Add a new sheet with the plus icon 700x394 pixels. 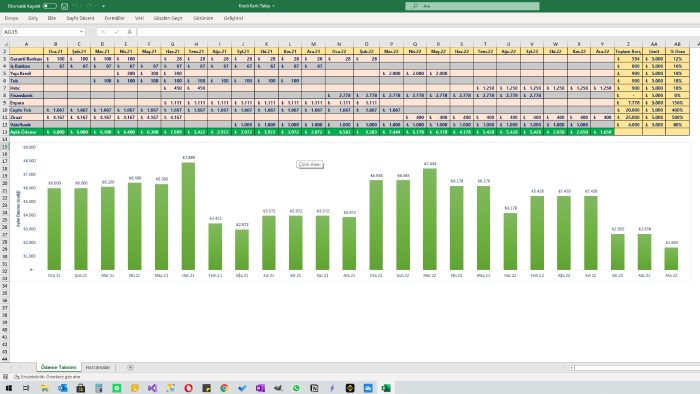pyautogui.click(x=130, y=368)
